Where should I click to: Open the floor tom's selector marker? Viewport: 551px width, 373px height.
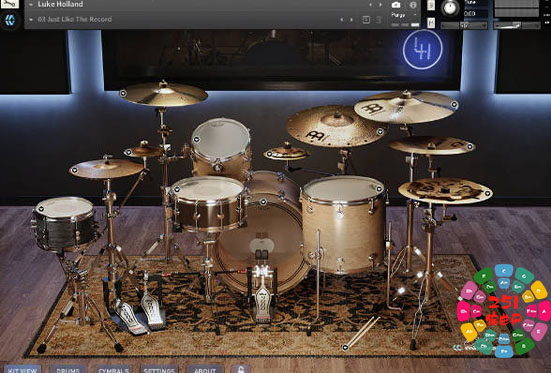point(379,189)
